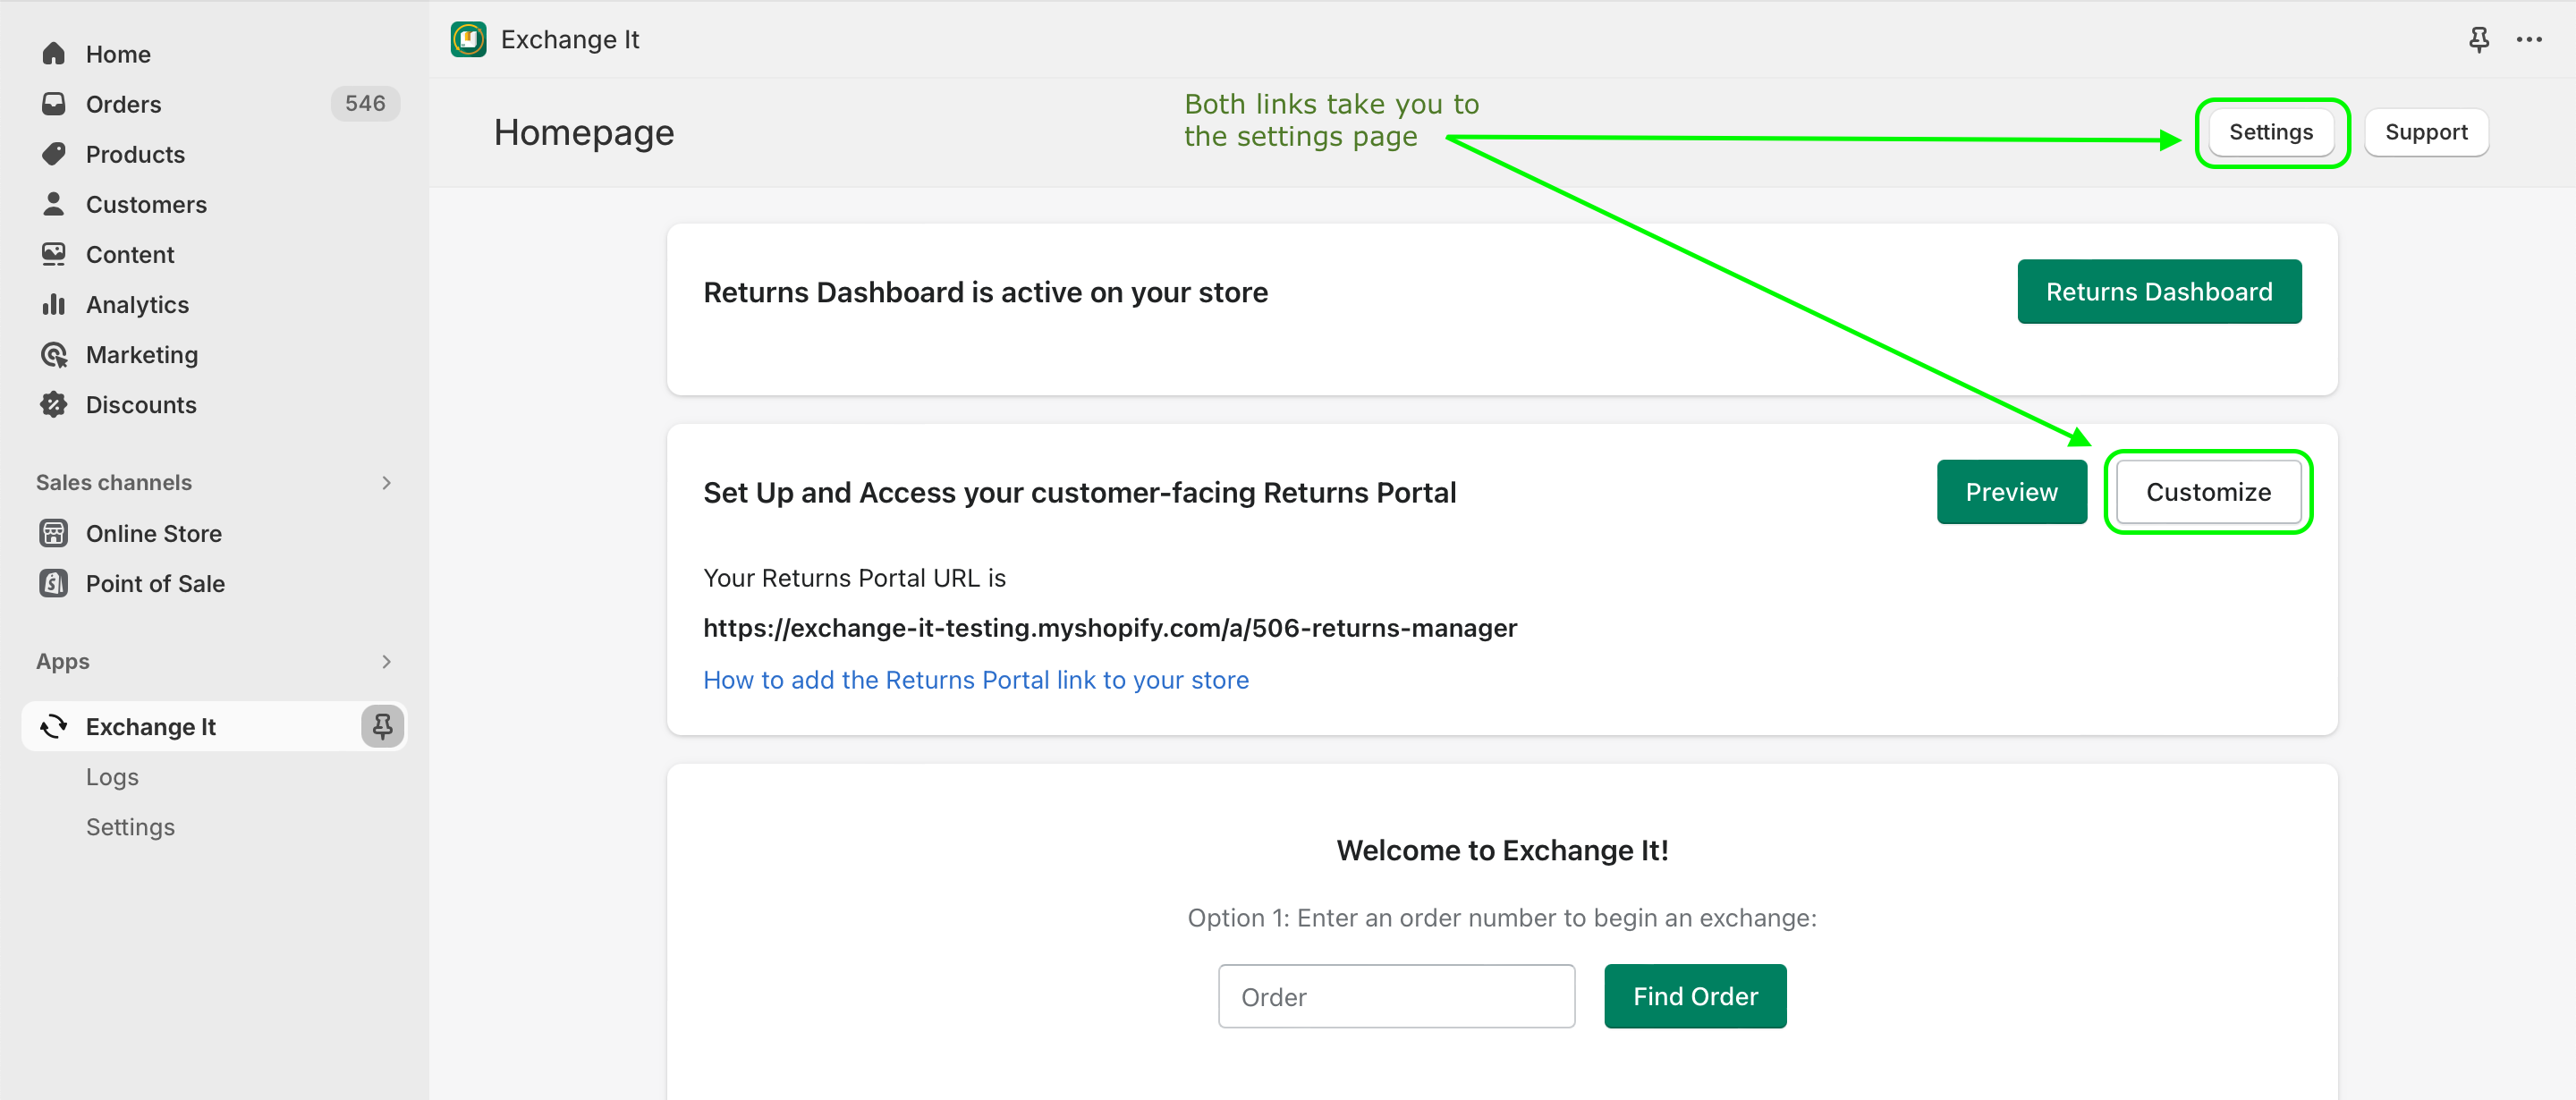The height and width of the screenshot is (1100, 2576).
Task: Open the three-dot more options menu
Action: 2529,39
